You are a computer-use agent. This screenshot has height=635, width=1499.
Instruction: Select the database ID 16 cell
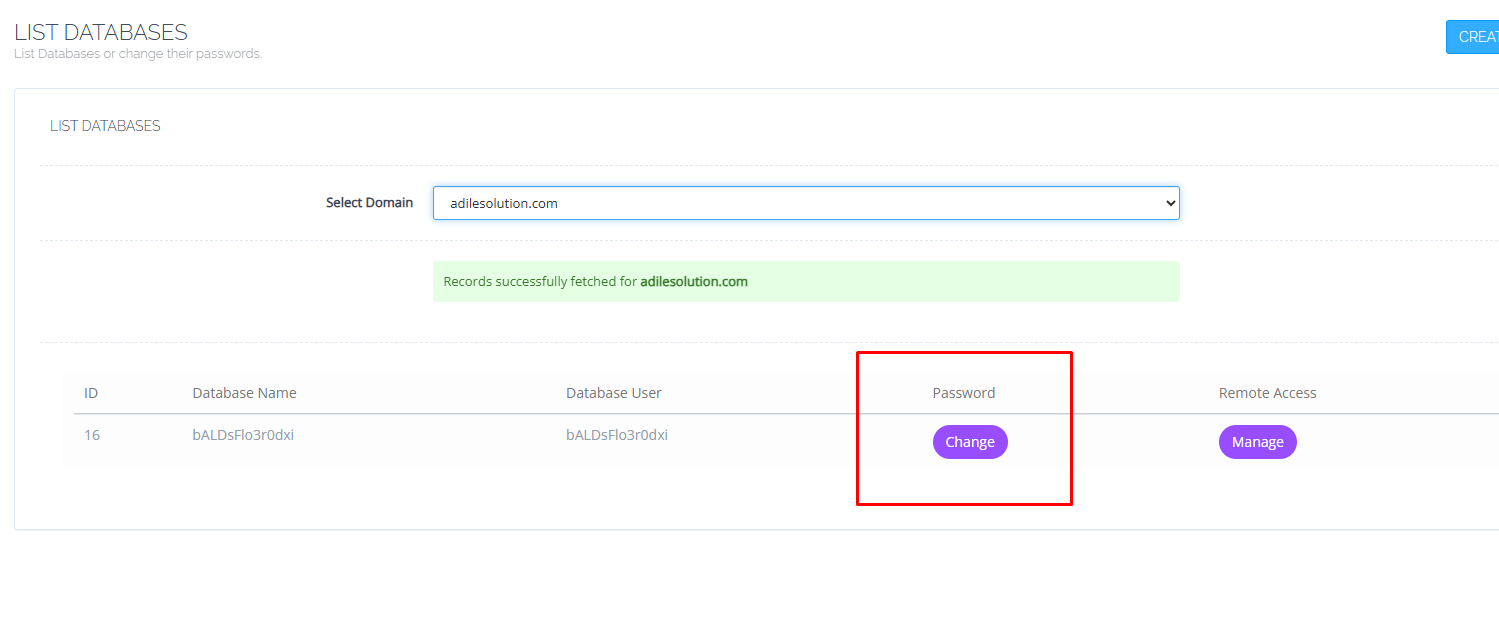click(x=92, y=436)
